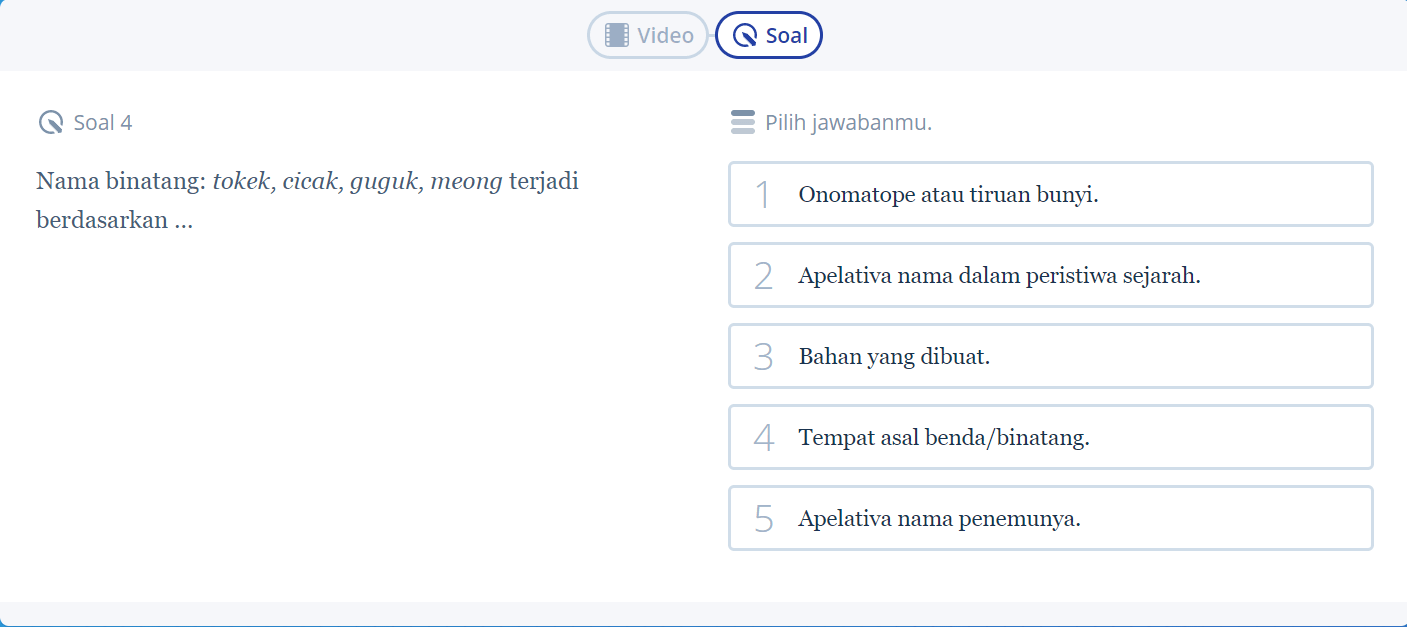Image resolution: width=1407 pixels, height=627 pixels.
Task: Click the number 4 badge on fourth answer
Action: tap(762, 437)
